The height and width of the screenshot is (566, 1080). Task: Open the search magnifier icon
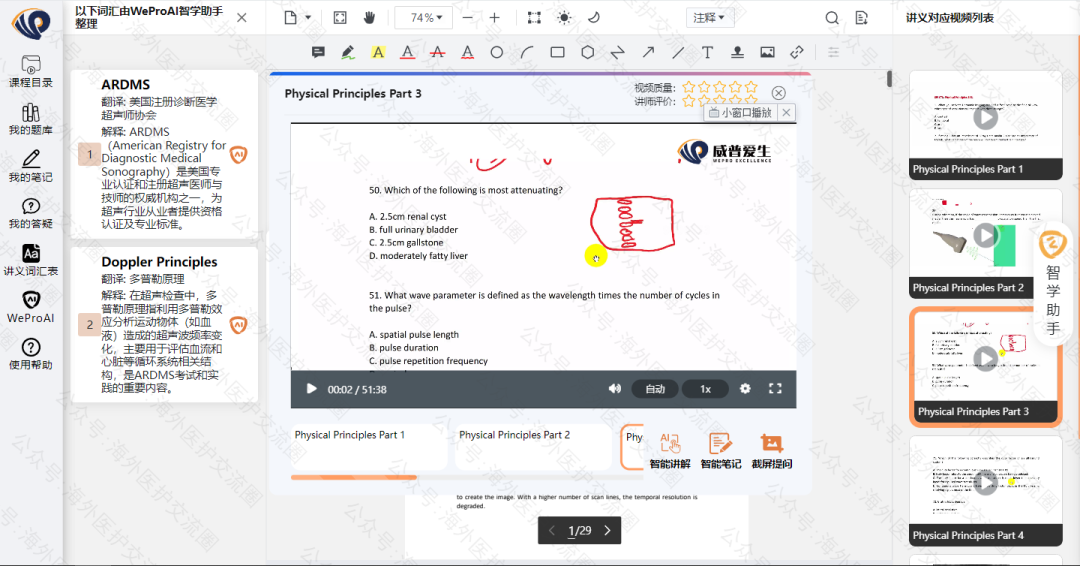tap(832, 18)
